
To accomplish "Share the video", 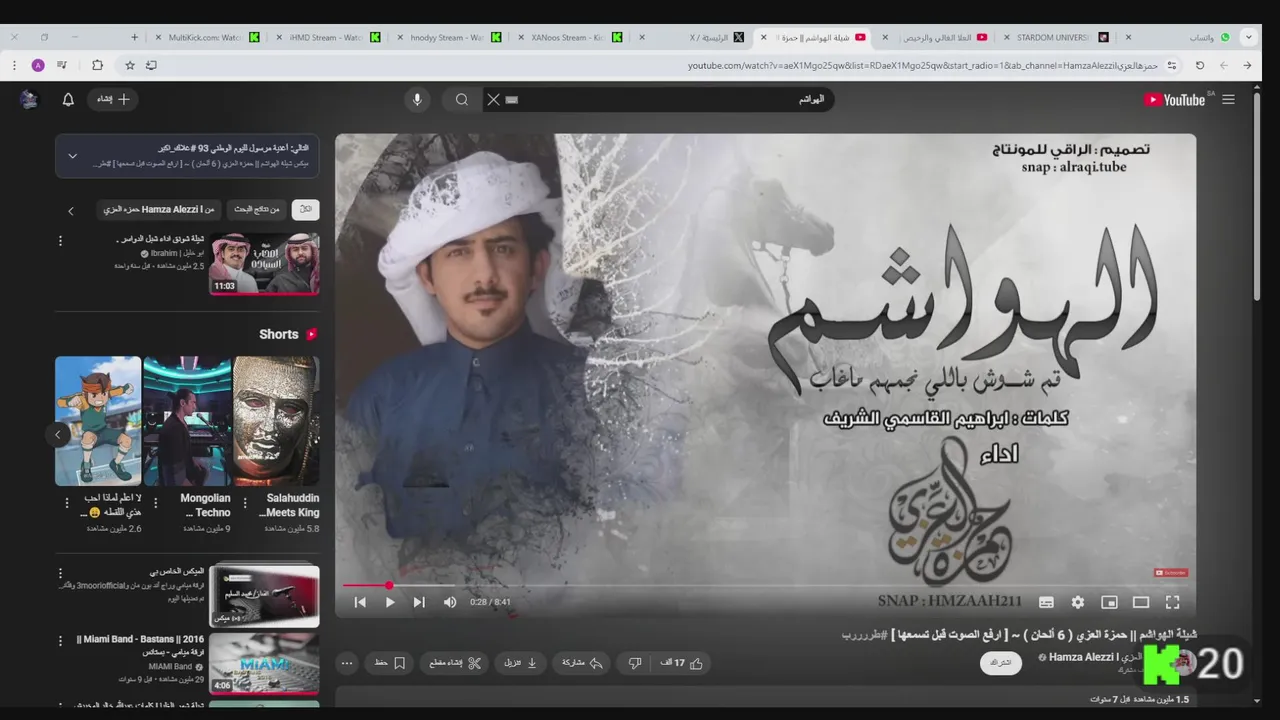I will pos(582,663).
